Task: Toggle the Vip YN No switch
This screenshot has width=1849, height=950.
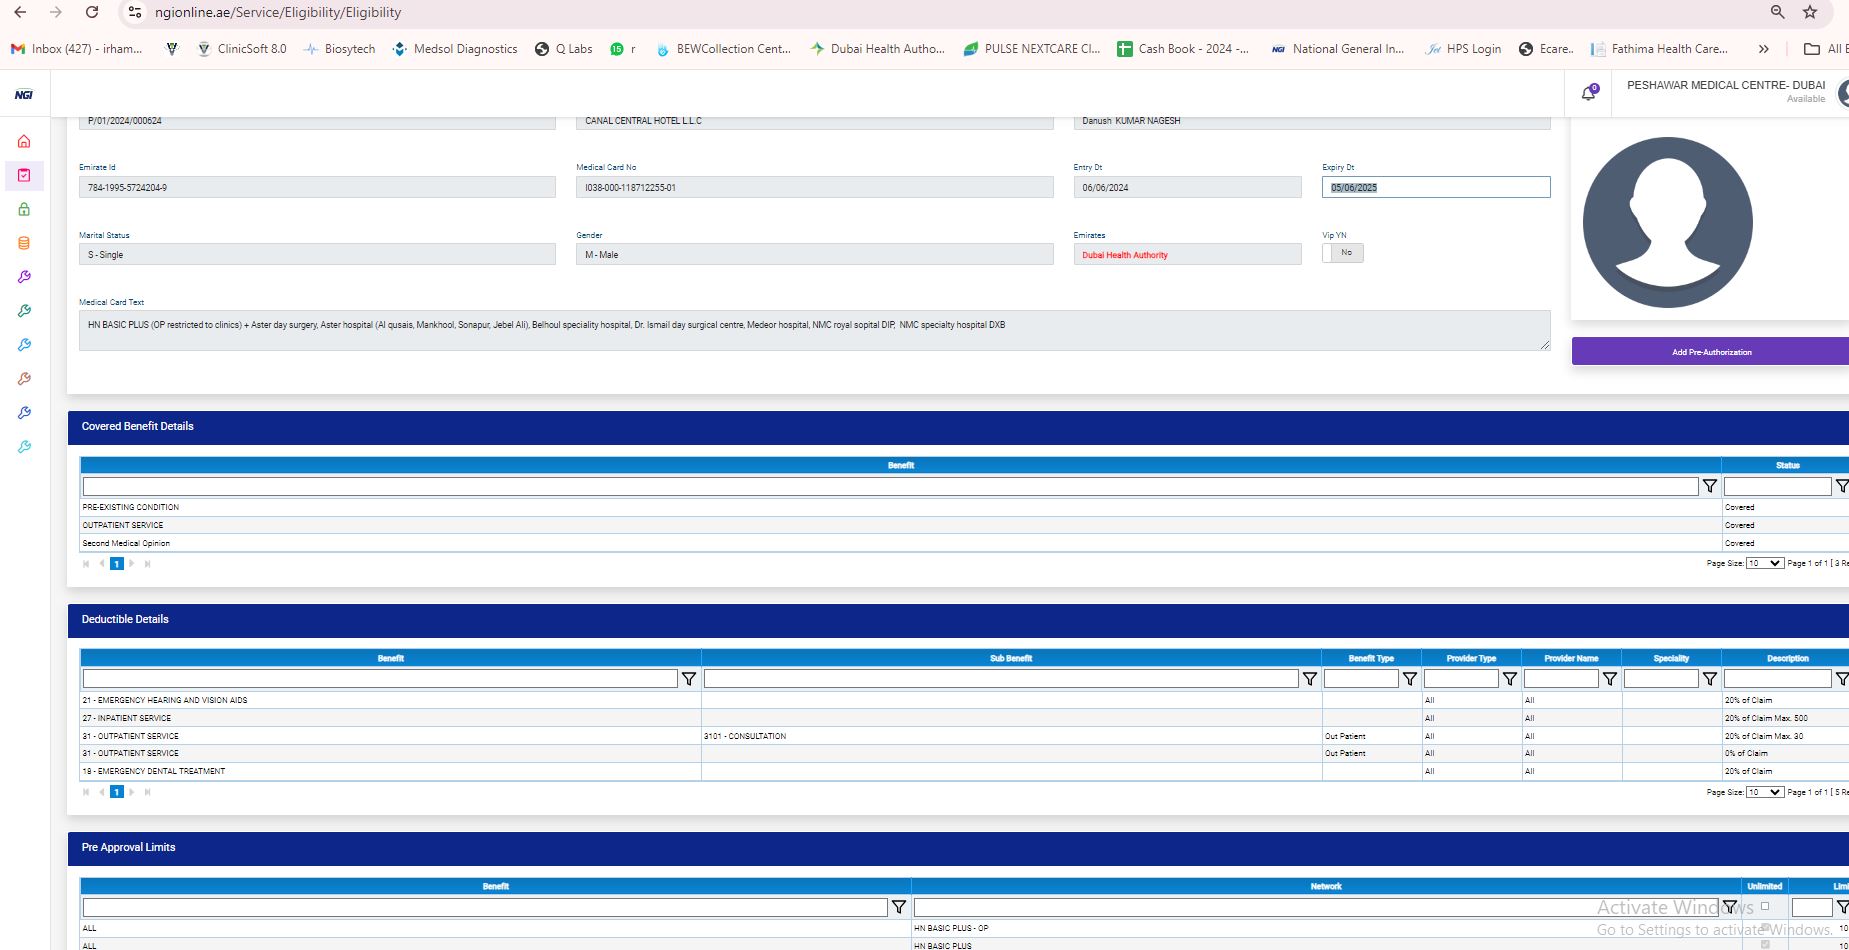Action: 1343,253
